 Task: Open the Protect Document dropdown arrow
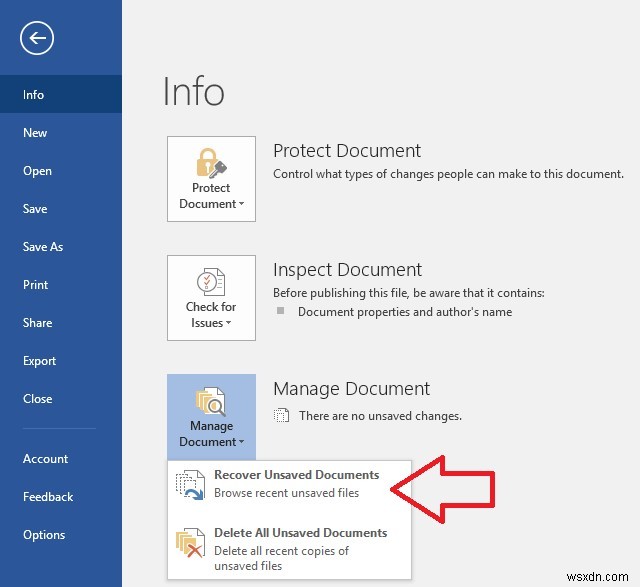(242, 204)
